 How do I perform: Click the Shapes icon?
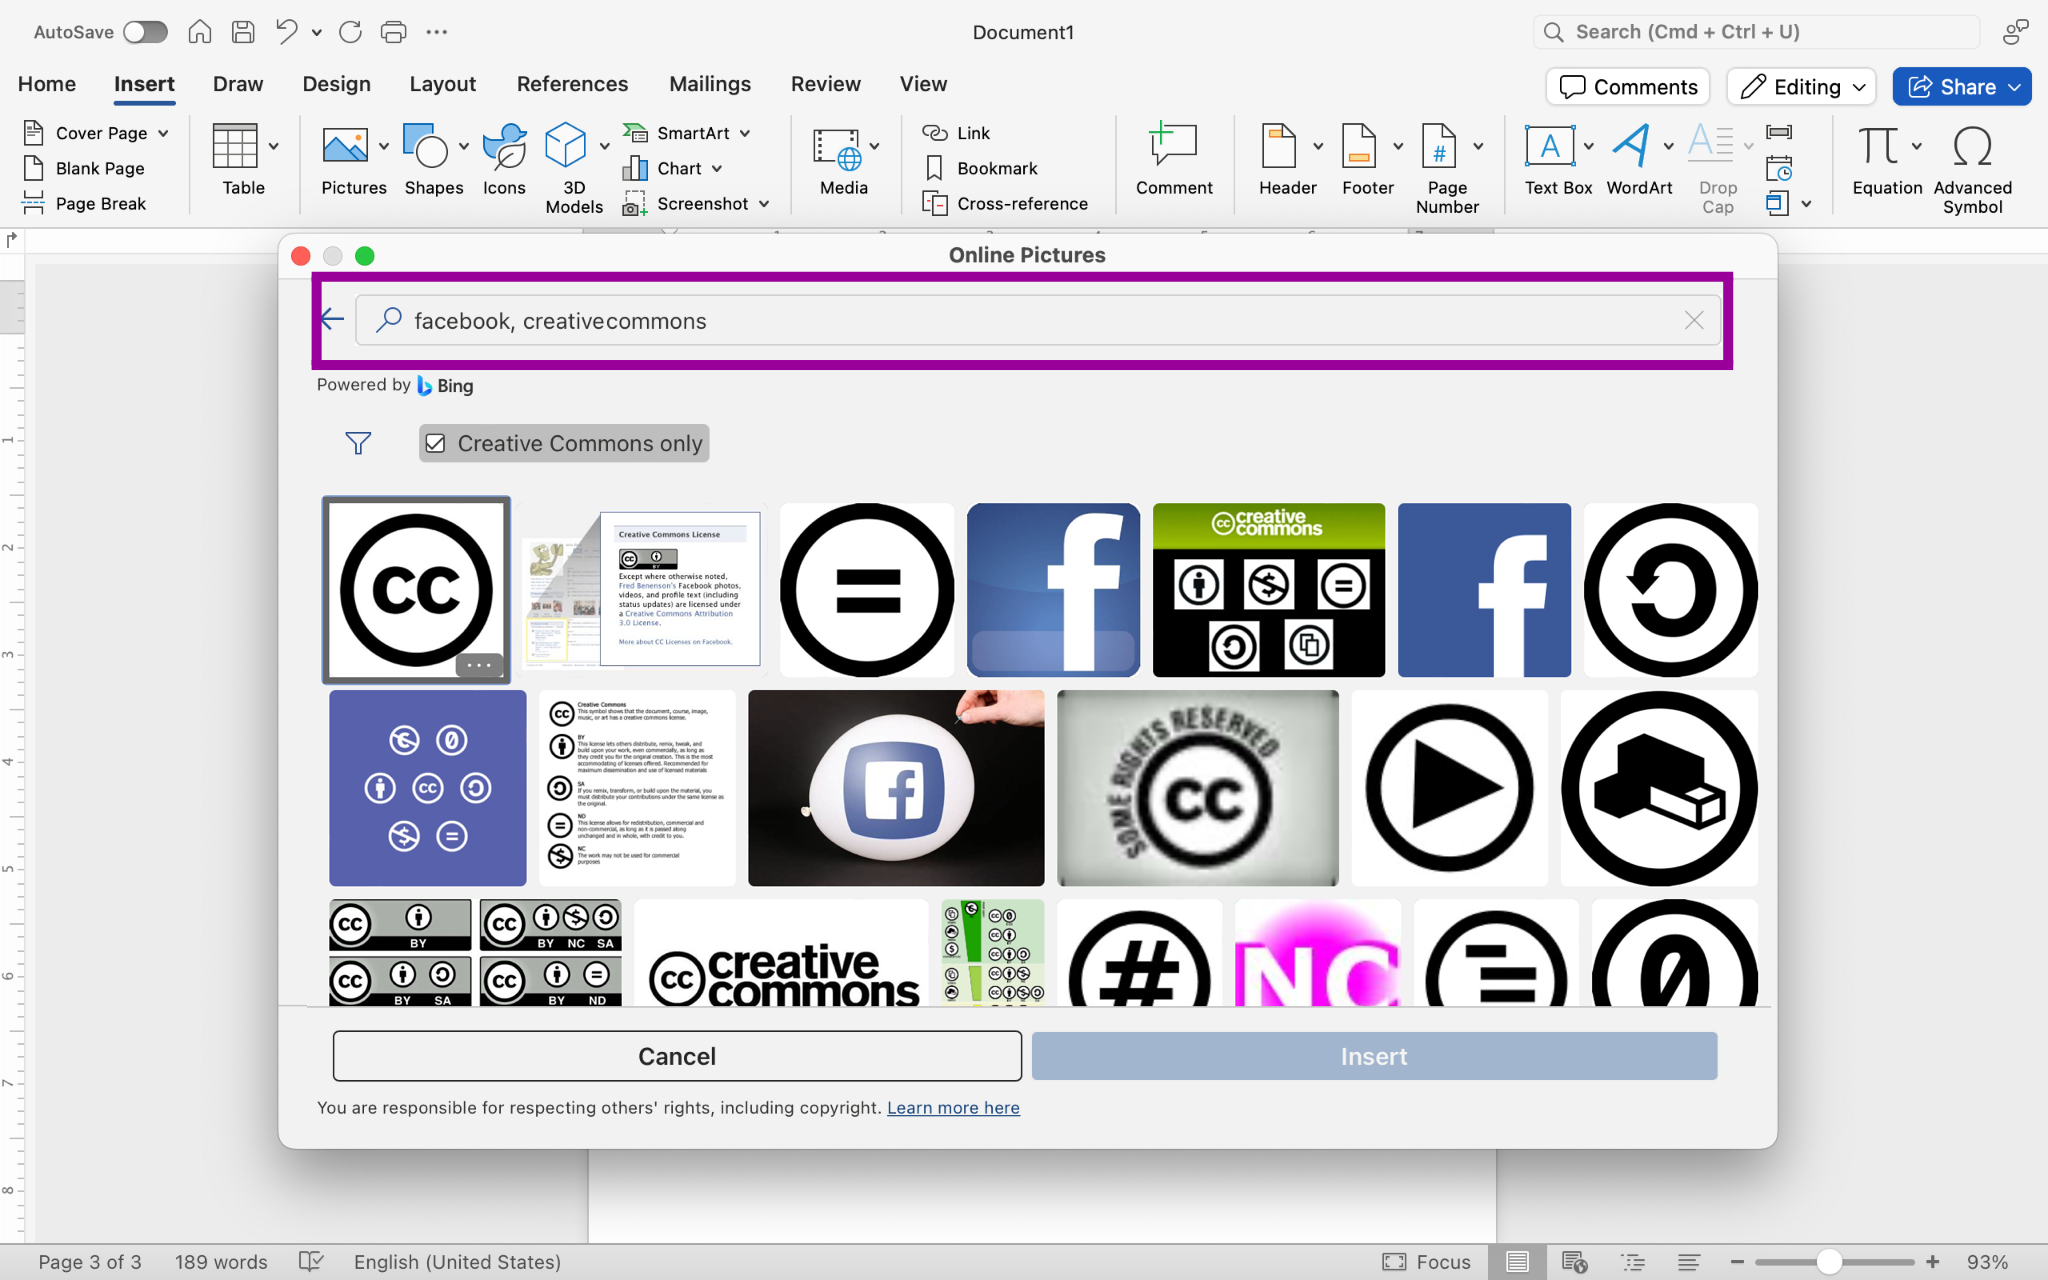[425, 146]
